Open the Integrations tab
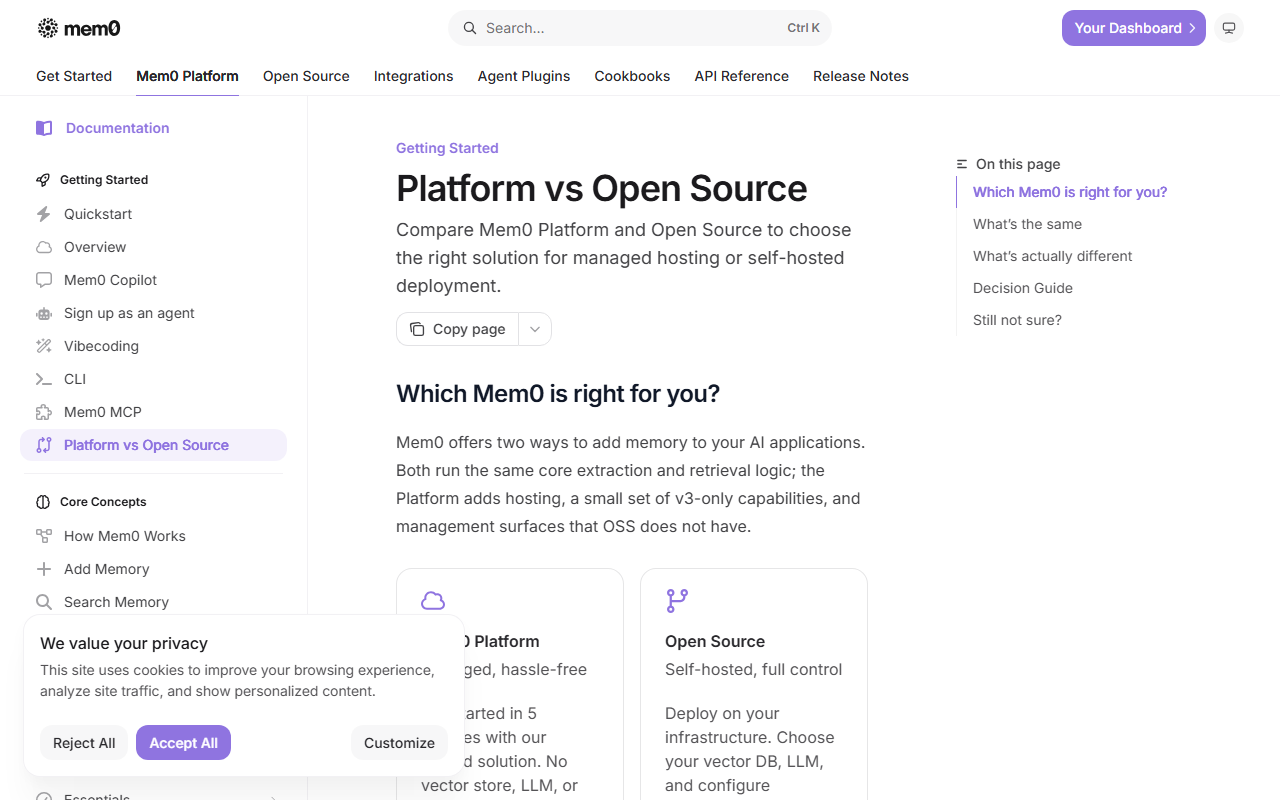This screenshot has height=800, width=1280. [x=413, y=76]
